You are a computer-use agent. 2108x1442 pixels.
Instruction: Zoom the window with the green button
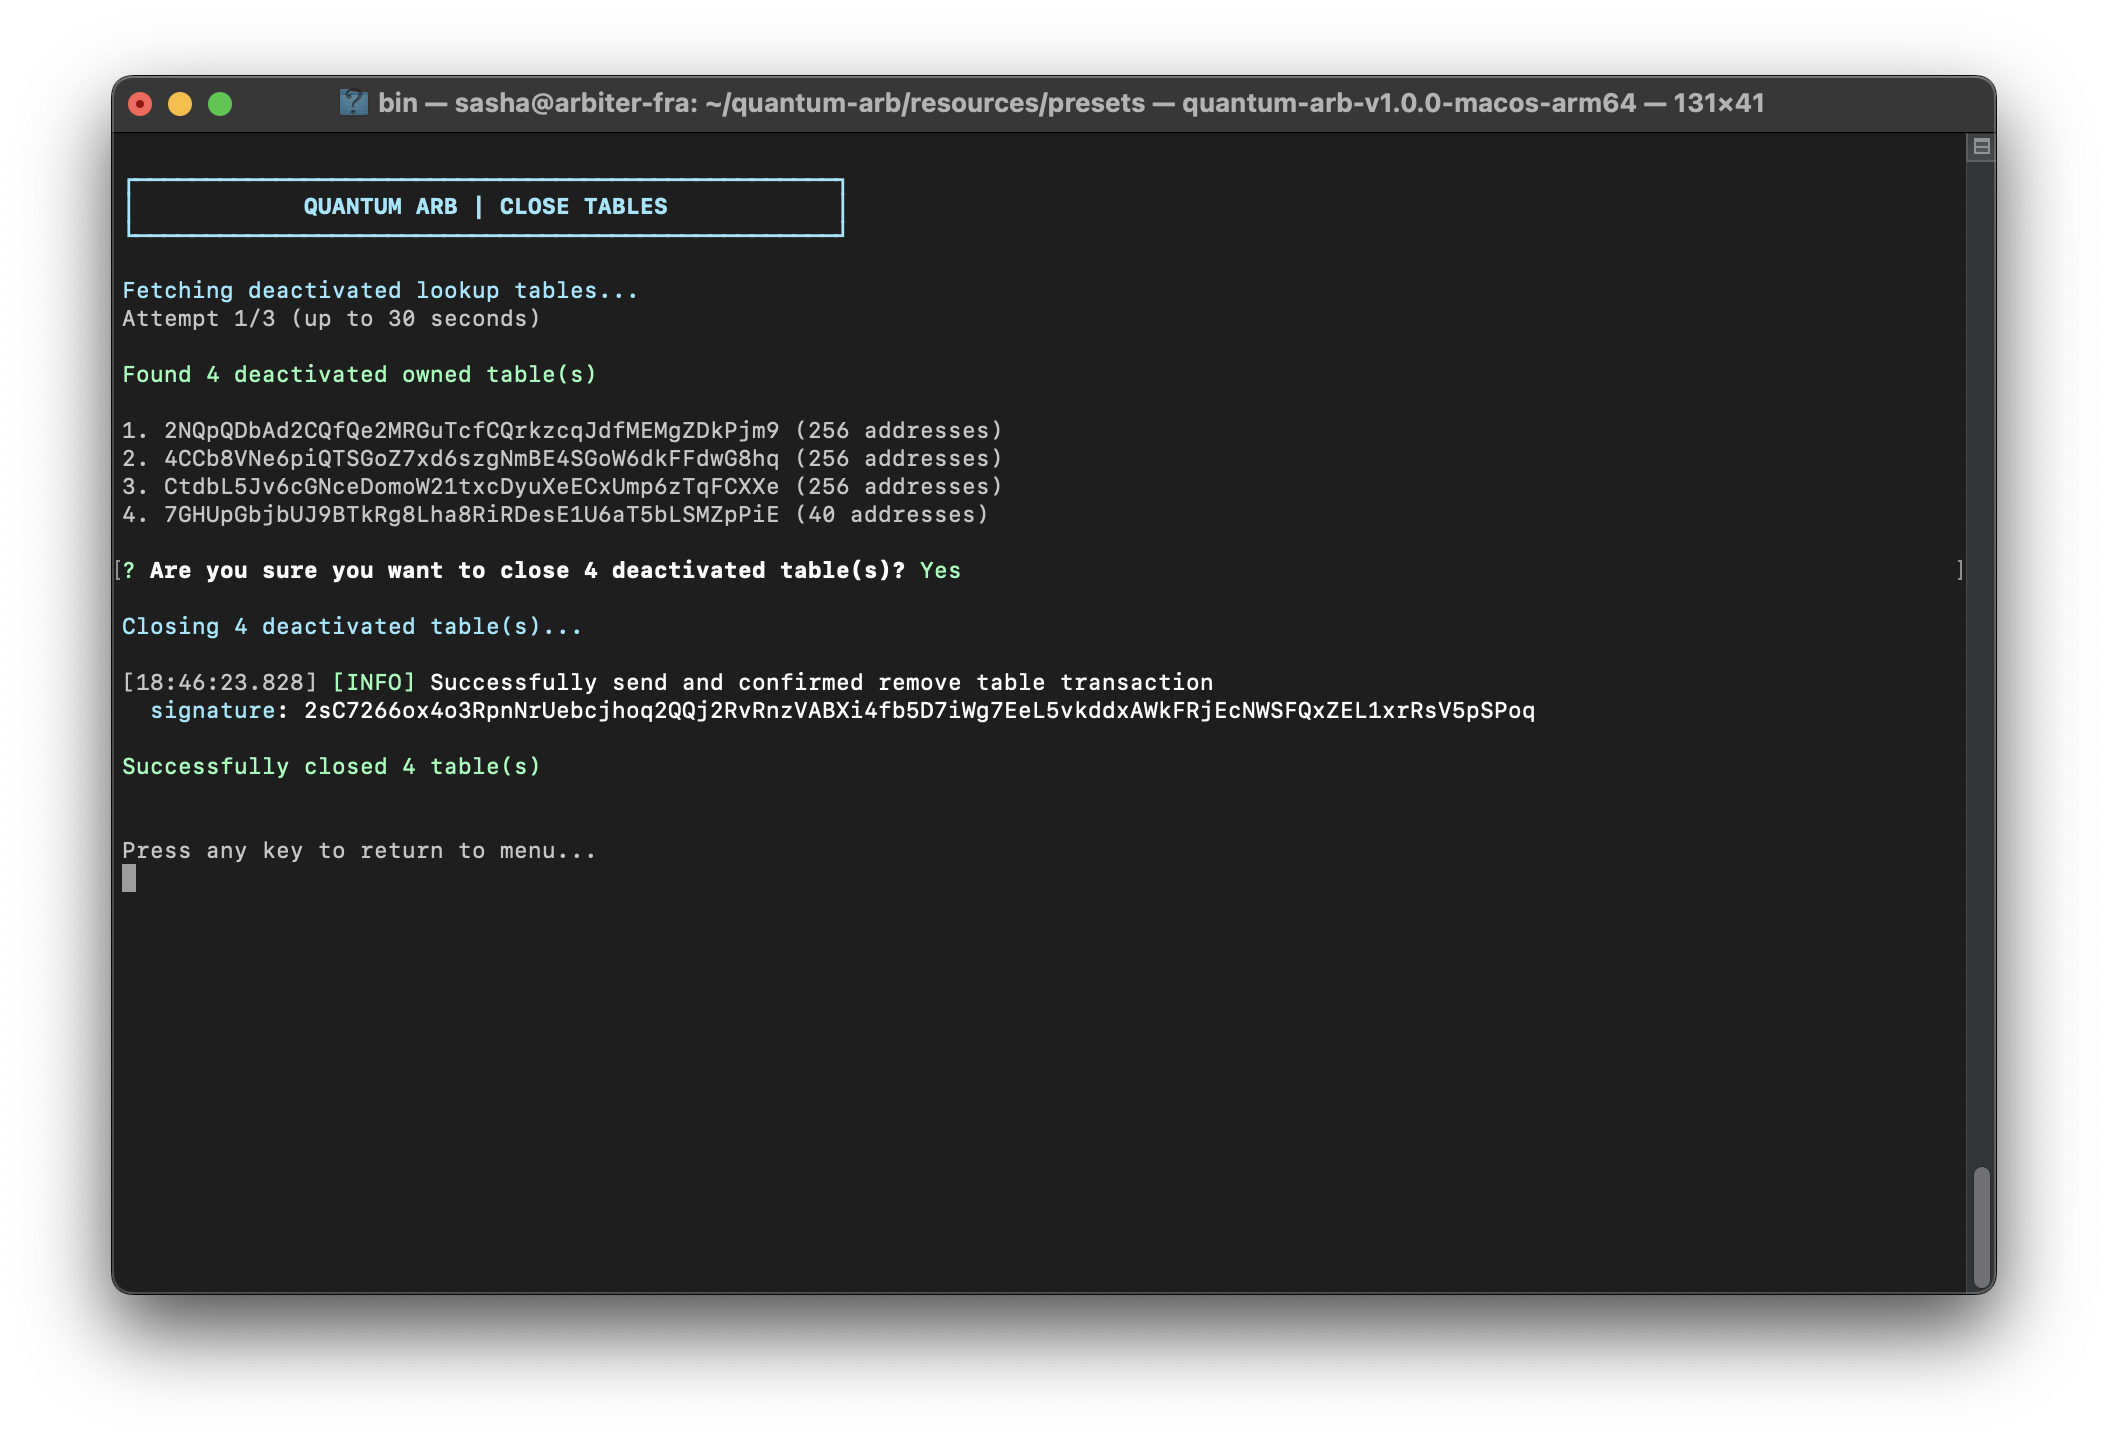click(x=220, y=104)
